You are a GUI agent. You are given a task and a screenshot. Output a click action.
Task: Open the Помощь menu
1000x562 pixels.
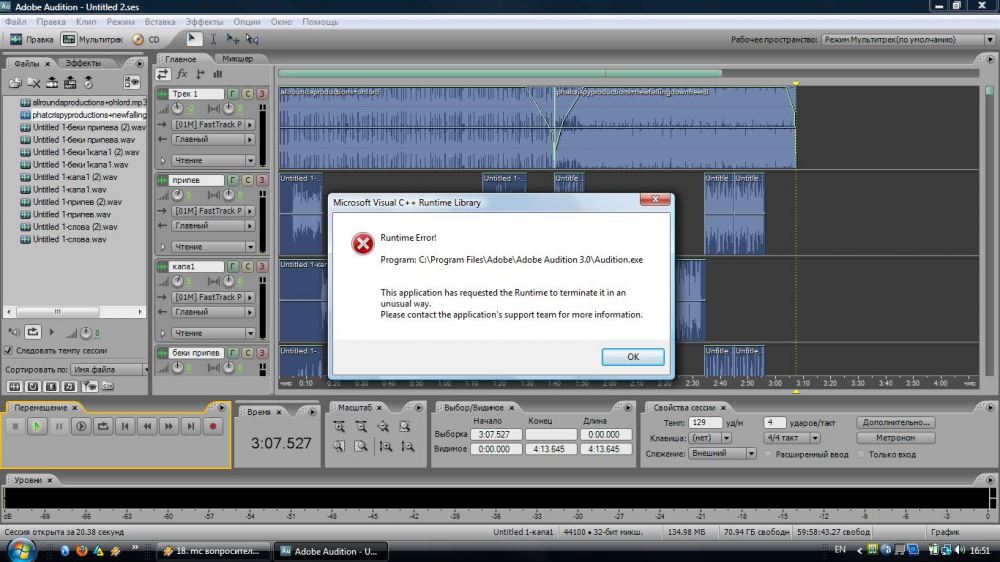tap(320, 22)
